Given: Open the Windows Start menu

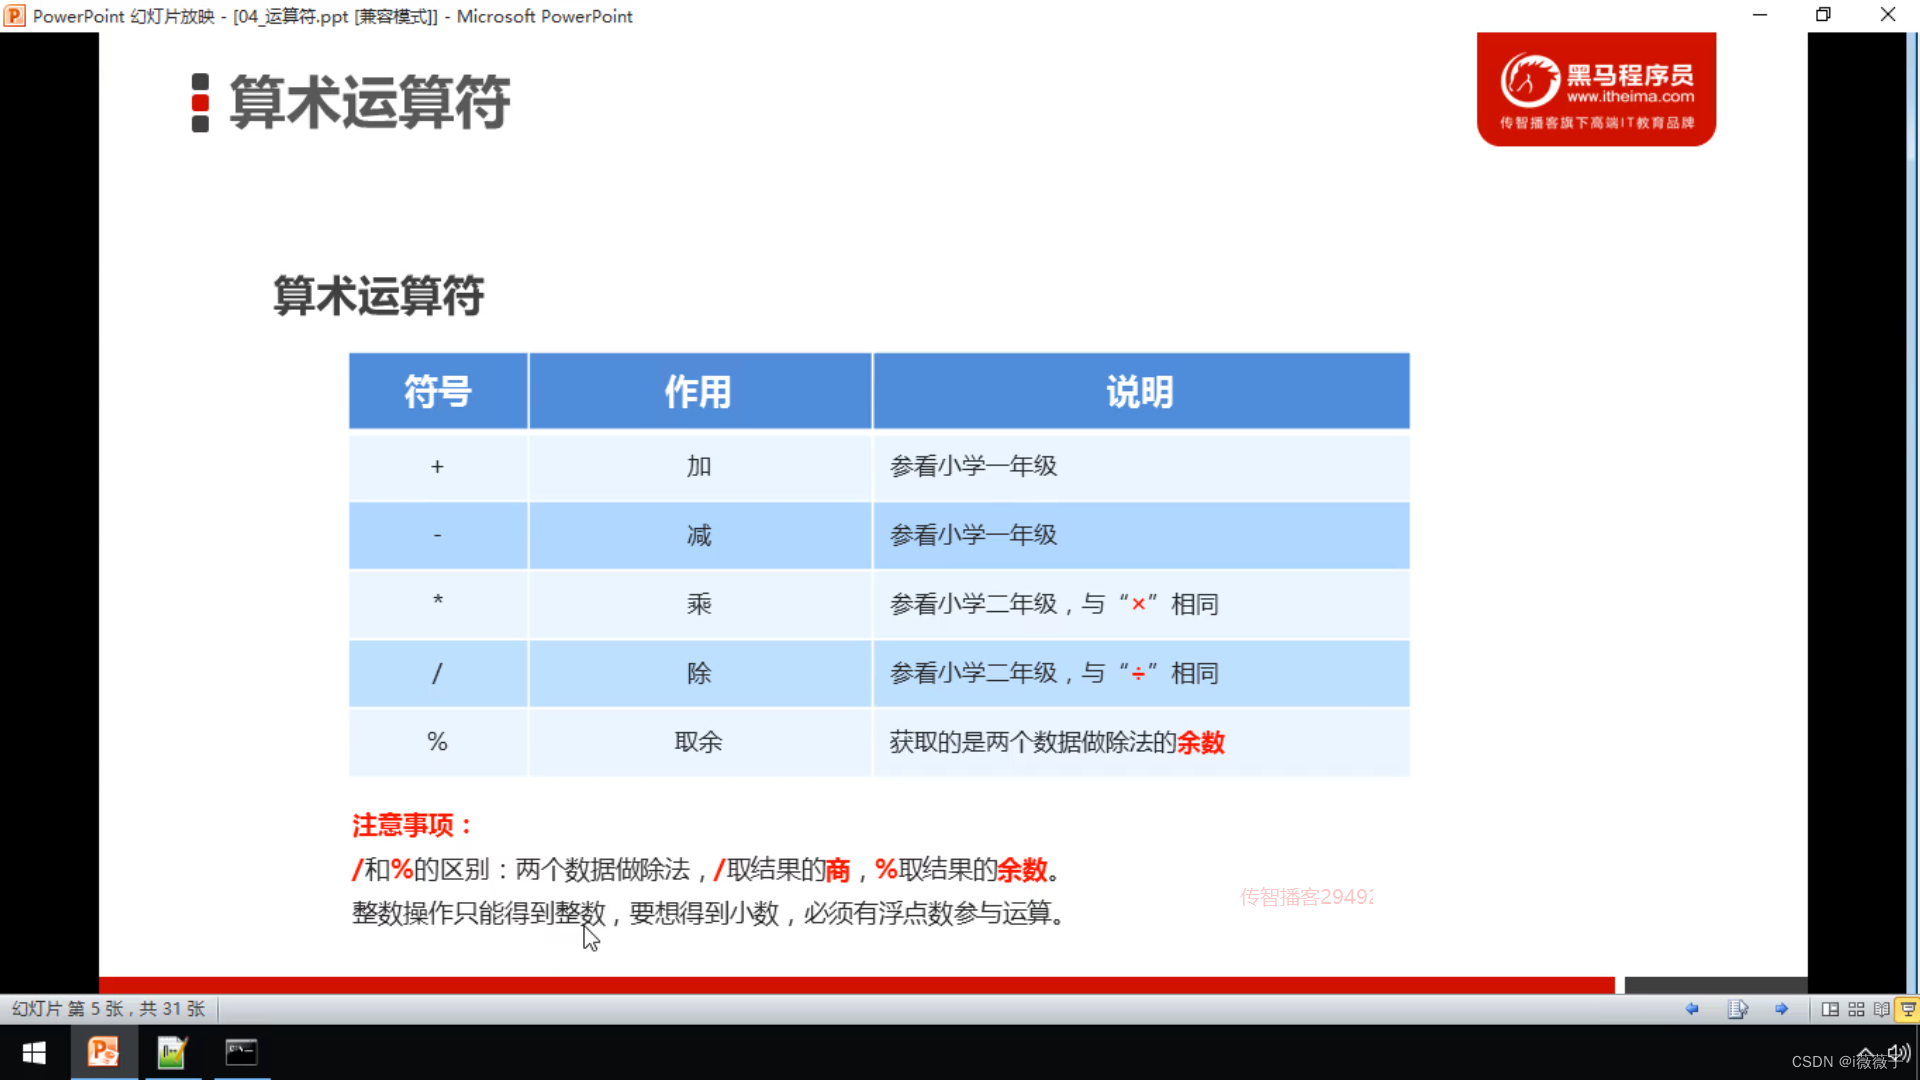Looking at the screenshot, I should (34, 1053).
